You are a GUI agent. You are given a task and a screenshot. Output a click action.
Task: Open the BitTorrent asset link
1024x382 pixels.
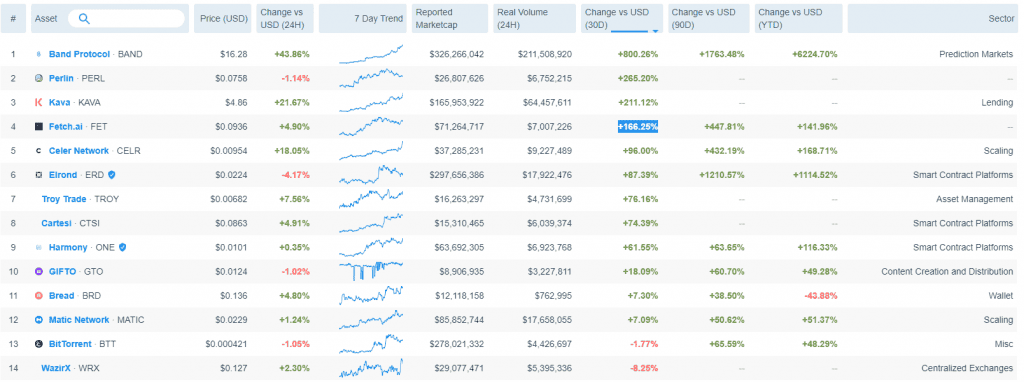point(71,344)
